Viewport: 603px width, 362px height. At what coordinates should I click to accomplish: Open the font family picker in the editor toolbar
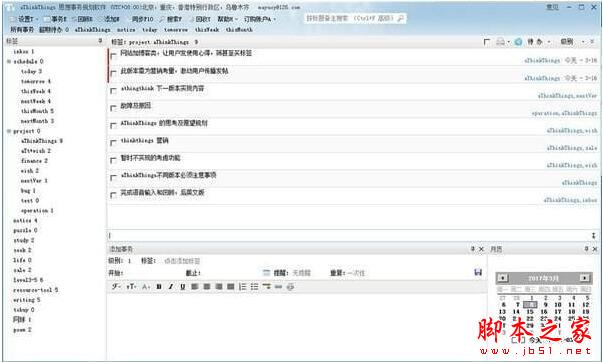(116, 287)
